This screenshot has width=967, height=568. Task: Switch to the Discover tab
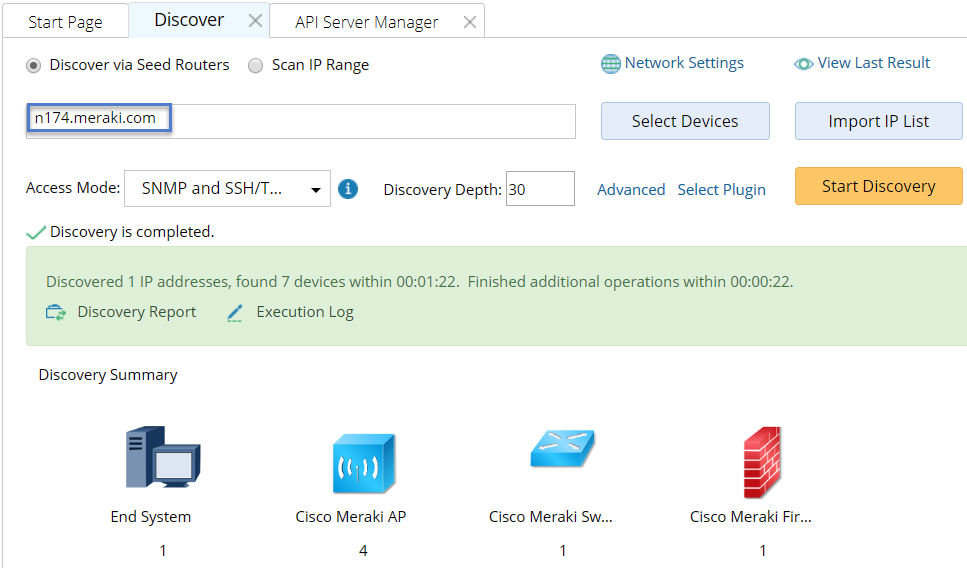tap(189, 20)
